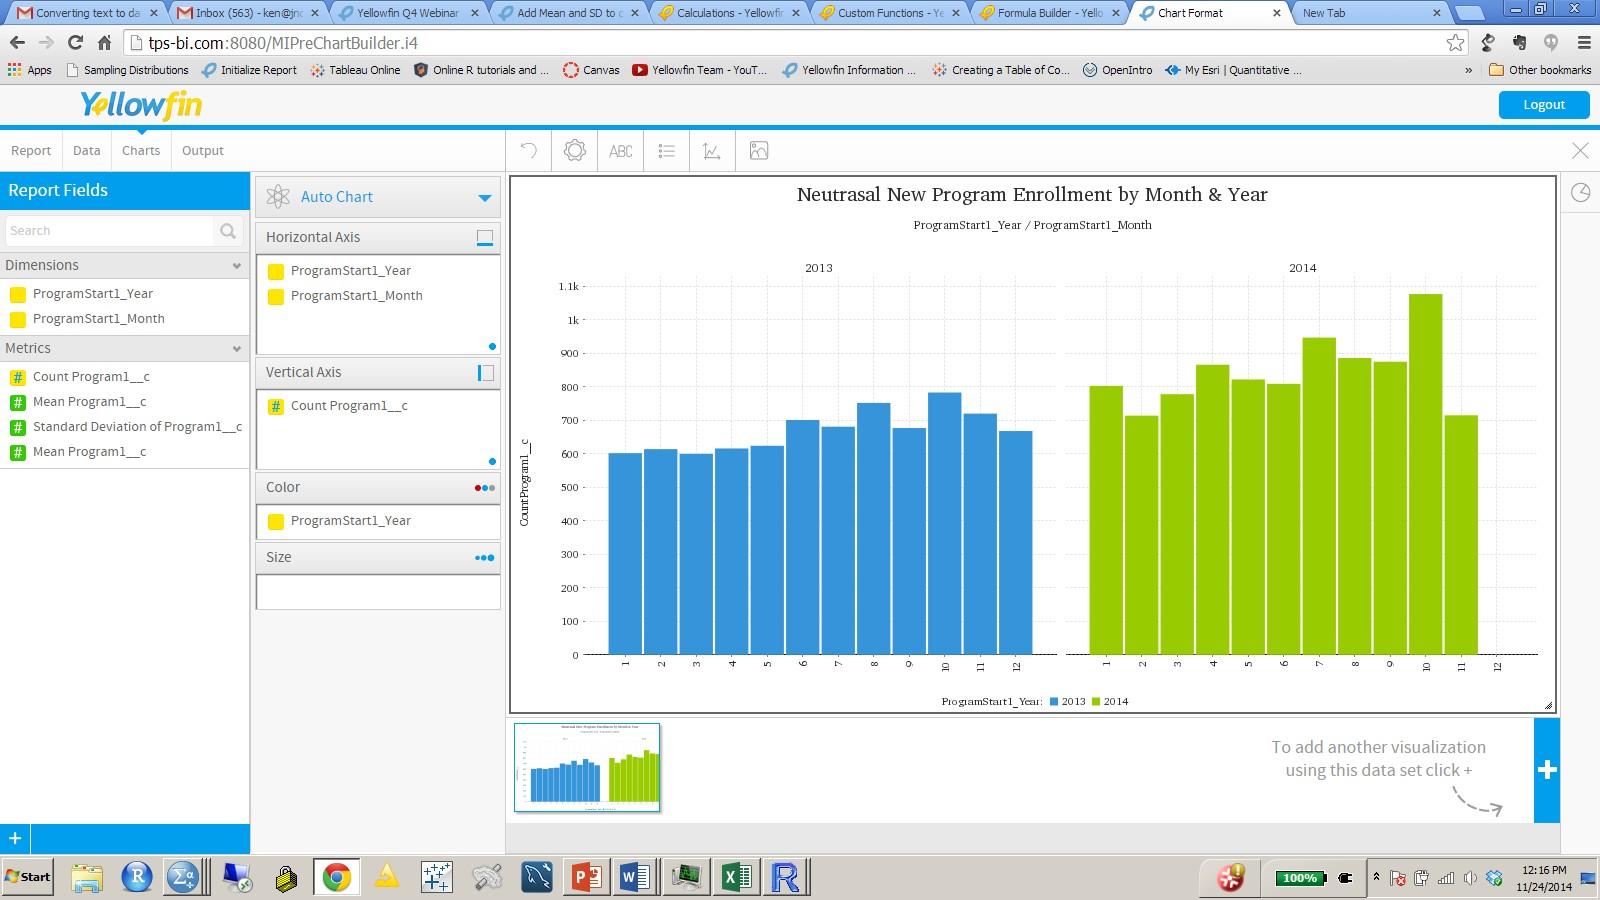Open PowerPoint from the taskbar
The width and height of the screenshot is (1600, 900).
[x=586, y=878]
